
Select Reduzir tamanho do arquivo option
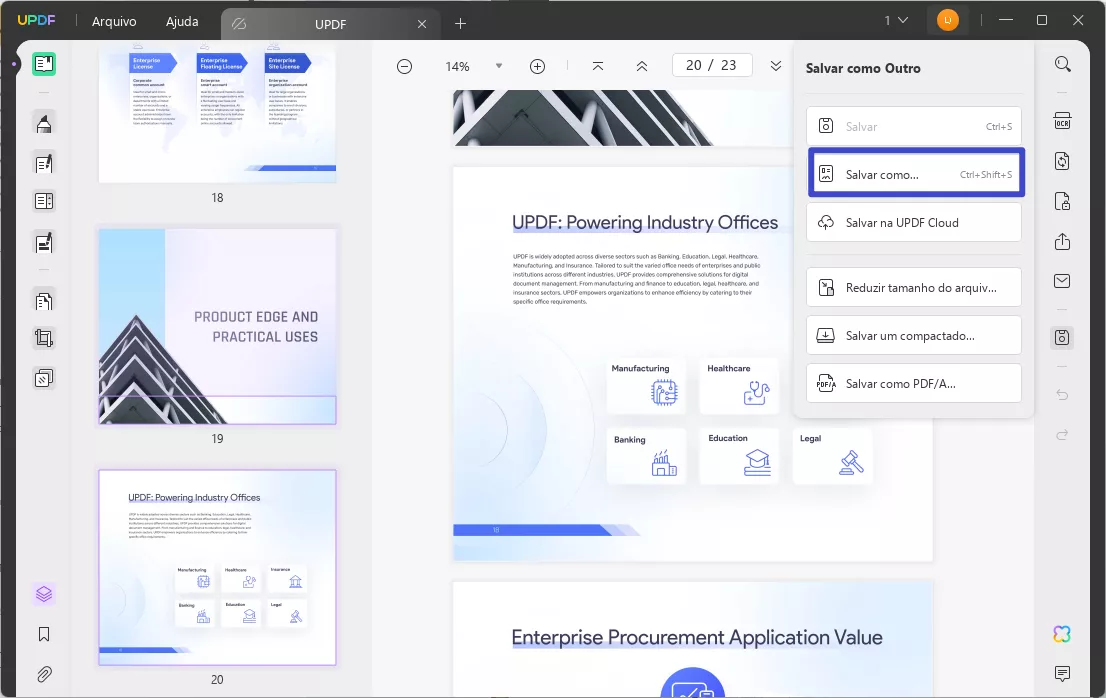(x=914, y=287)
